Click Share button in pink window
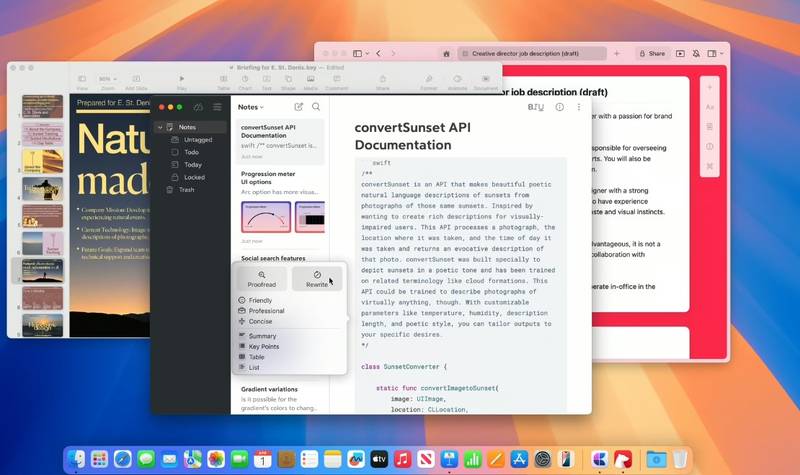800x475 pixels. (x=652, y=54)
